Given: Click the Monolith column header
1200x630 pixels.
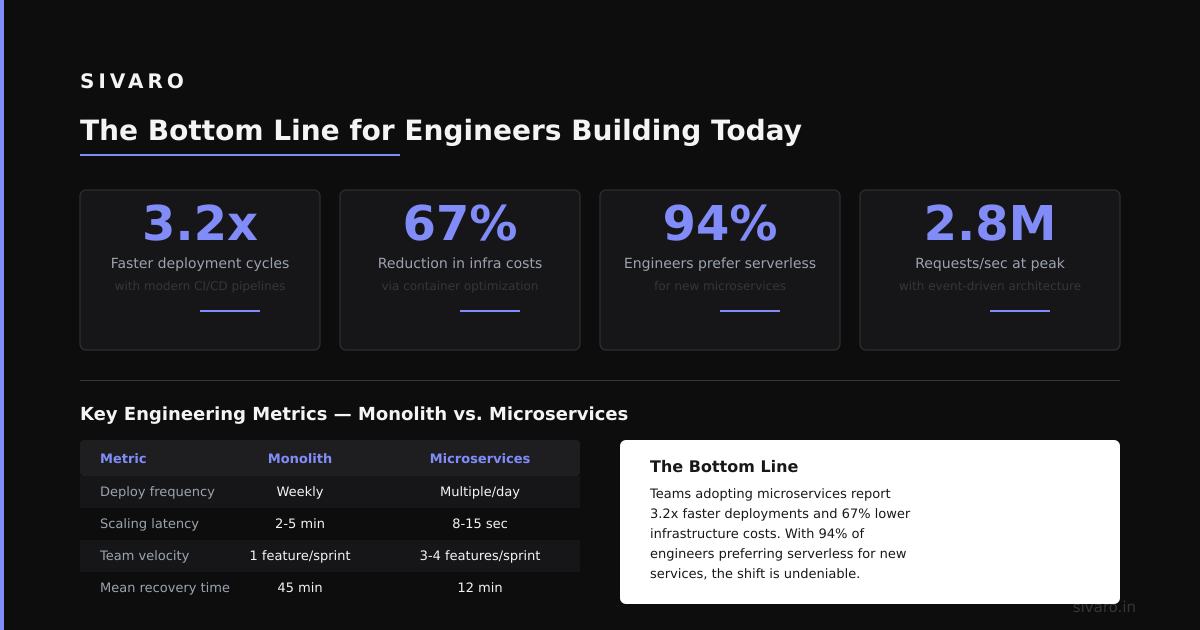Looking at the screenshot, I should tap(300, 459).
